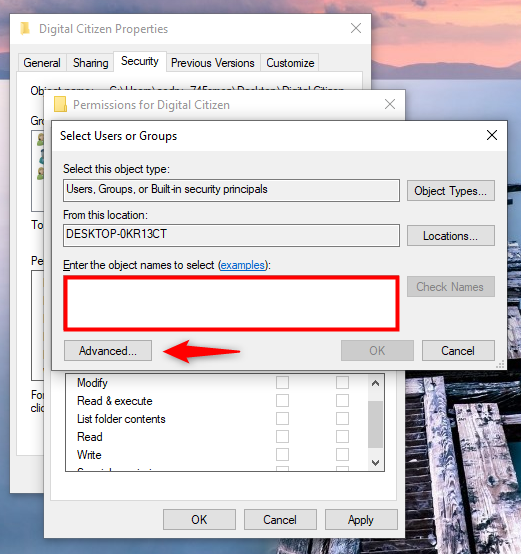Close the Permissions for Digital Citizen window
Viewport: 521px width, 554px height.
(390, 104)
